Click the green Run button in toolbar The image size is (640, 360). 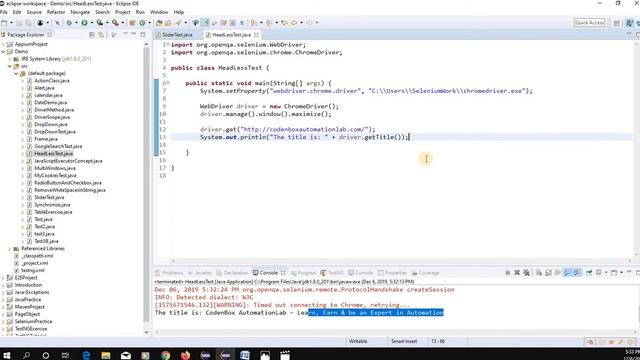(84, 23)
